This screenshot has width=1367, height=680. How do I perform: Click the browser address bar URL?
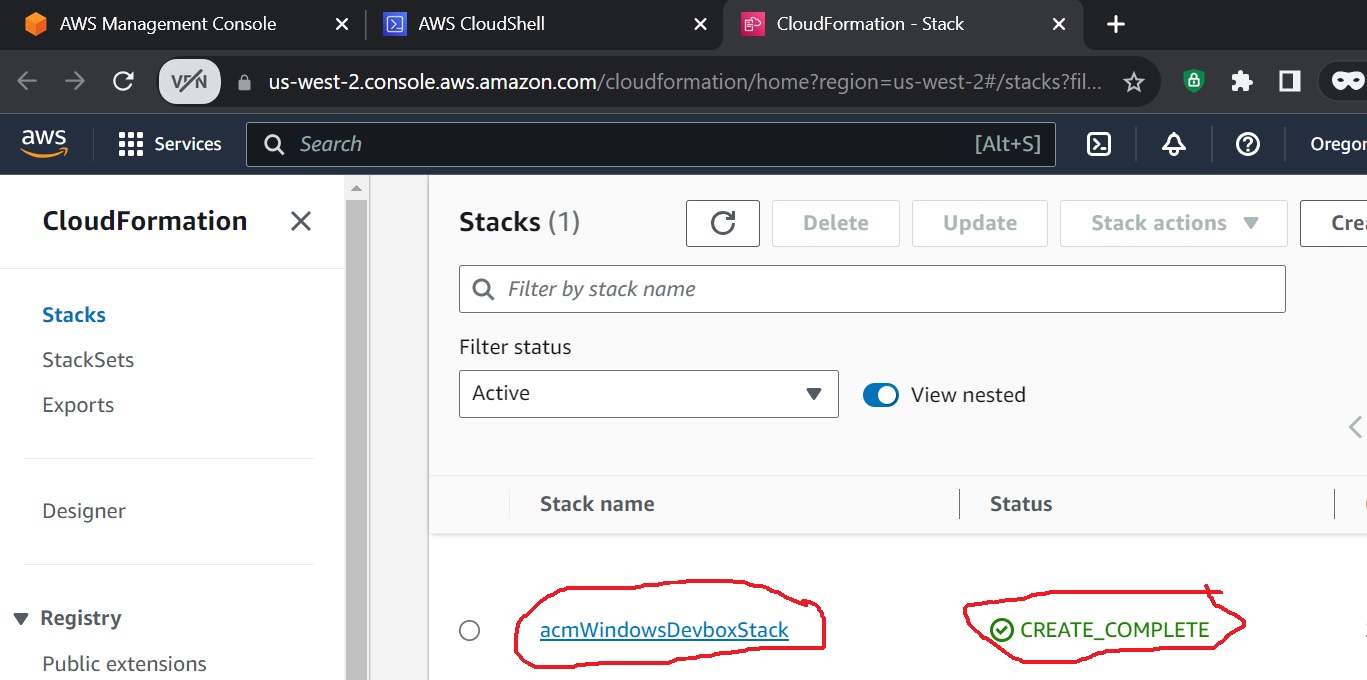coord(685,82)
